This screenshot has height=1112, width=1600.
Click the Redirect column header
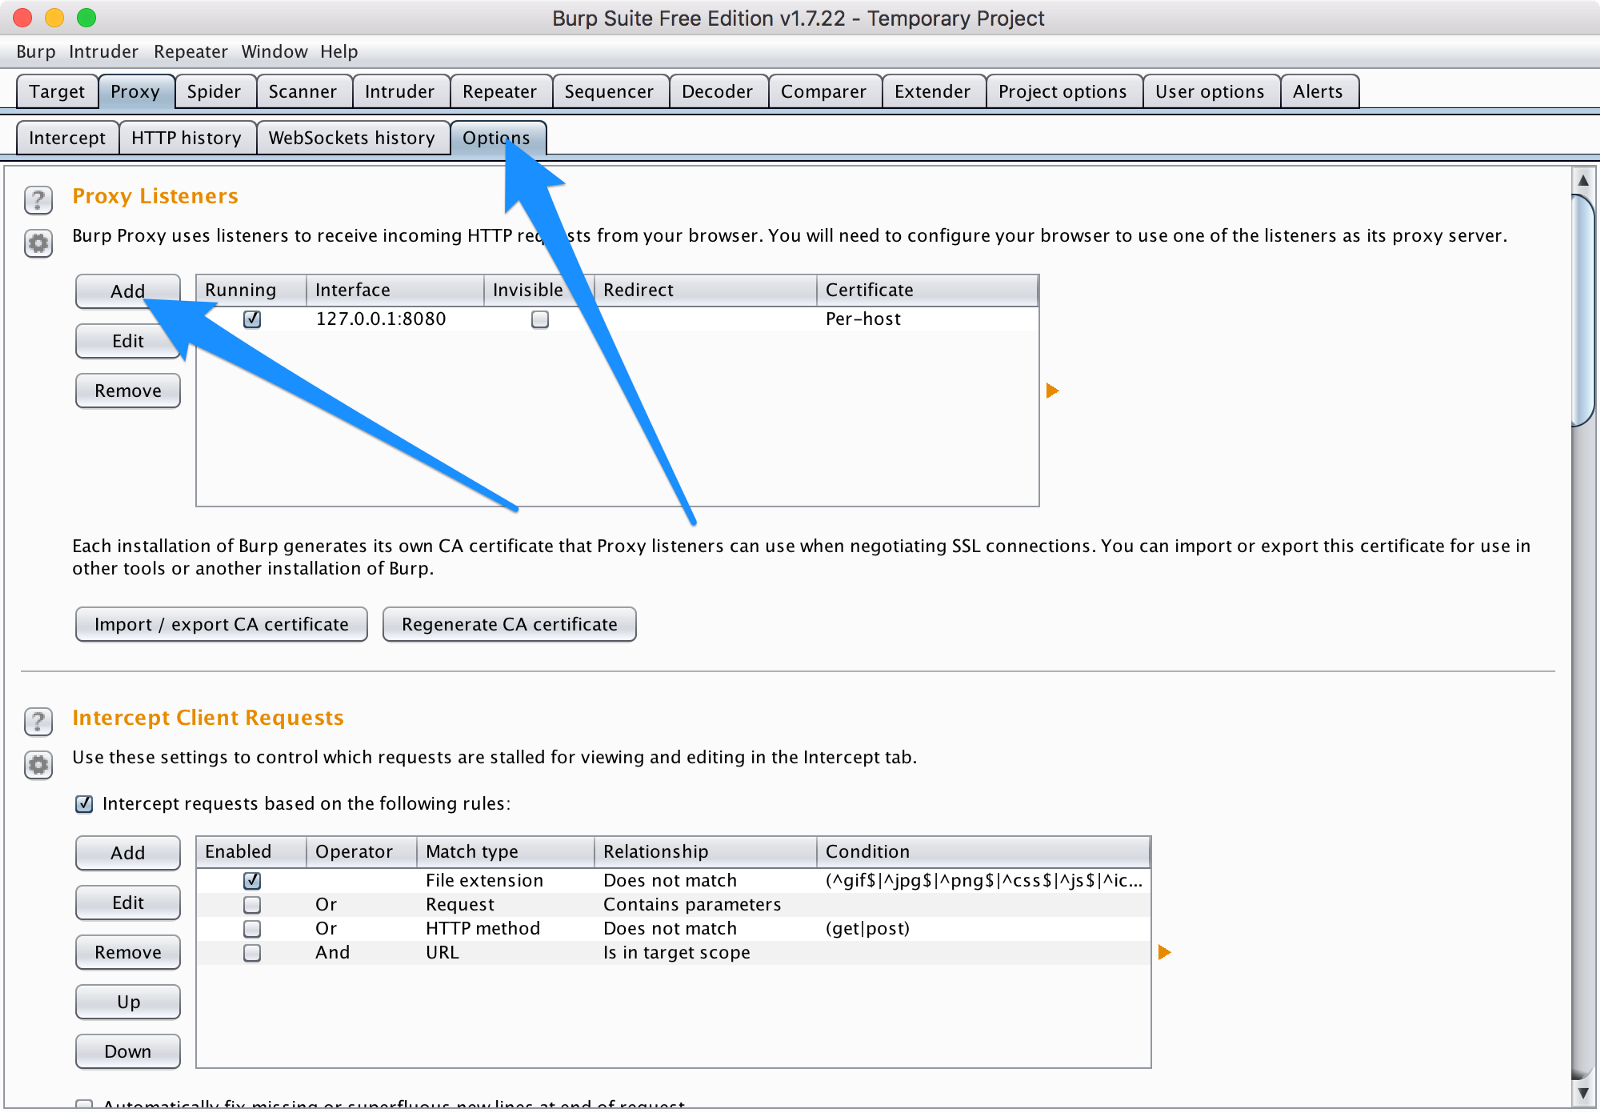(x=706, y=290)
